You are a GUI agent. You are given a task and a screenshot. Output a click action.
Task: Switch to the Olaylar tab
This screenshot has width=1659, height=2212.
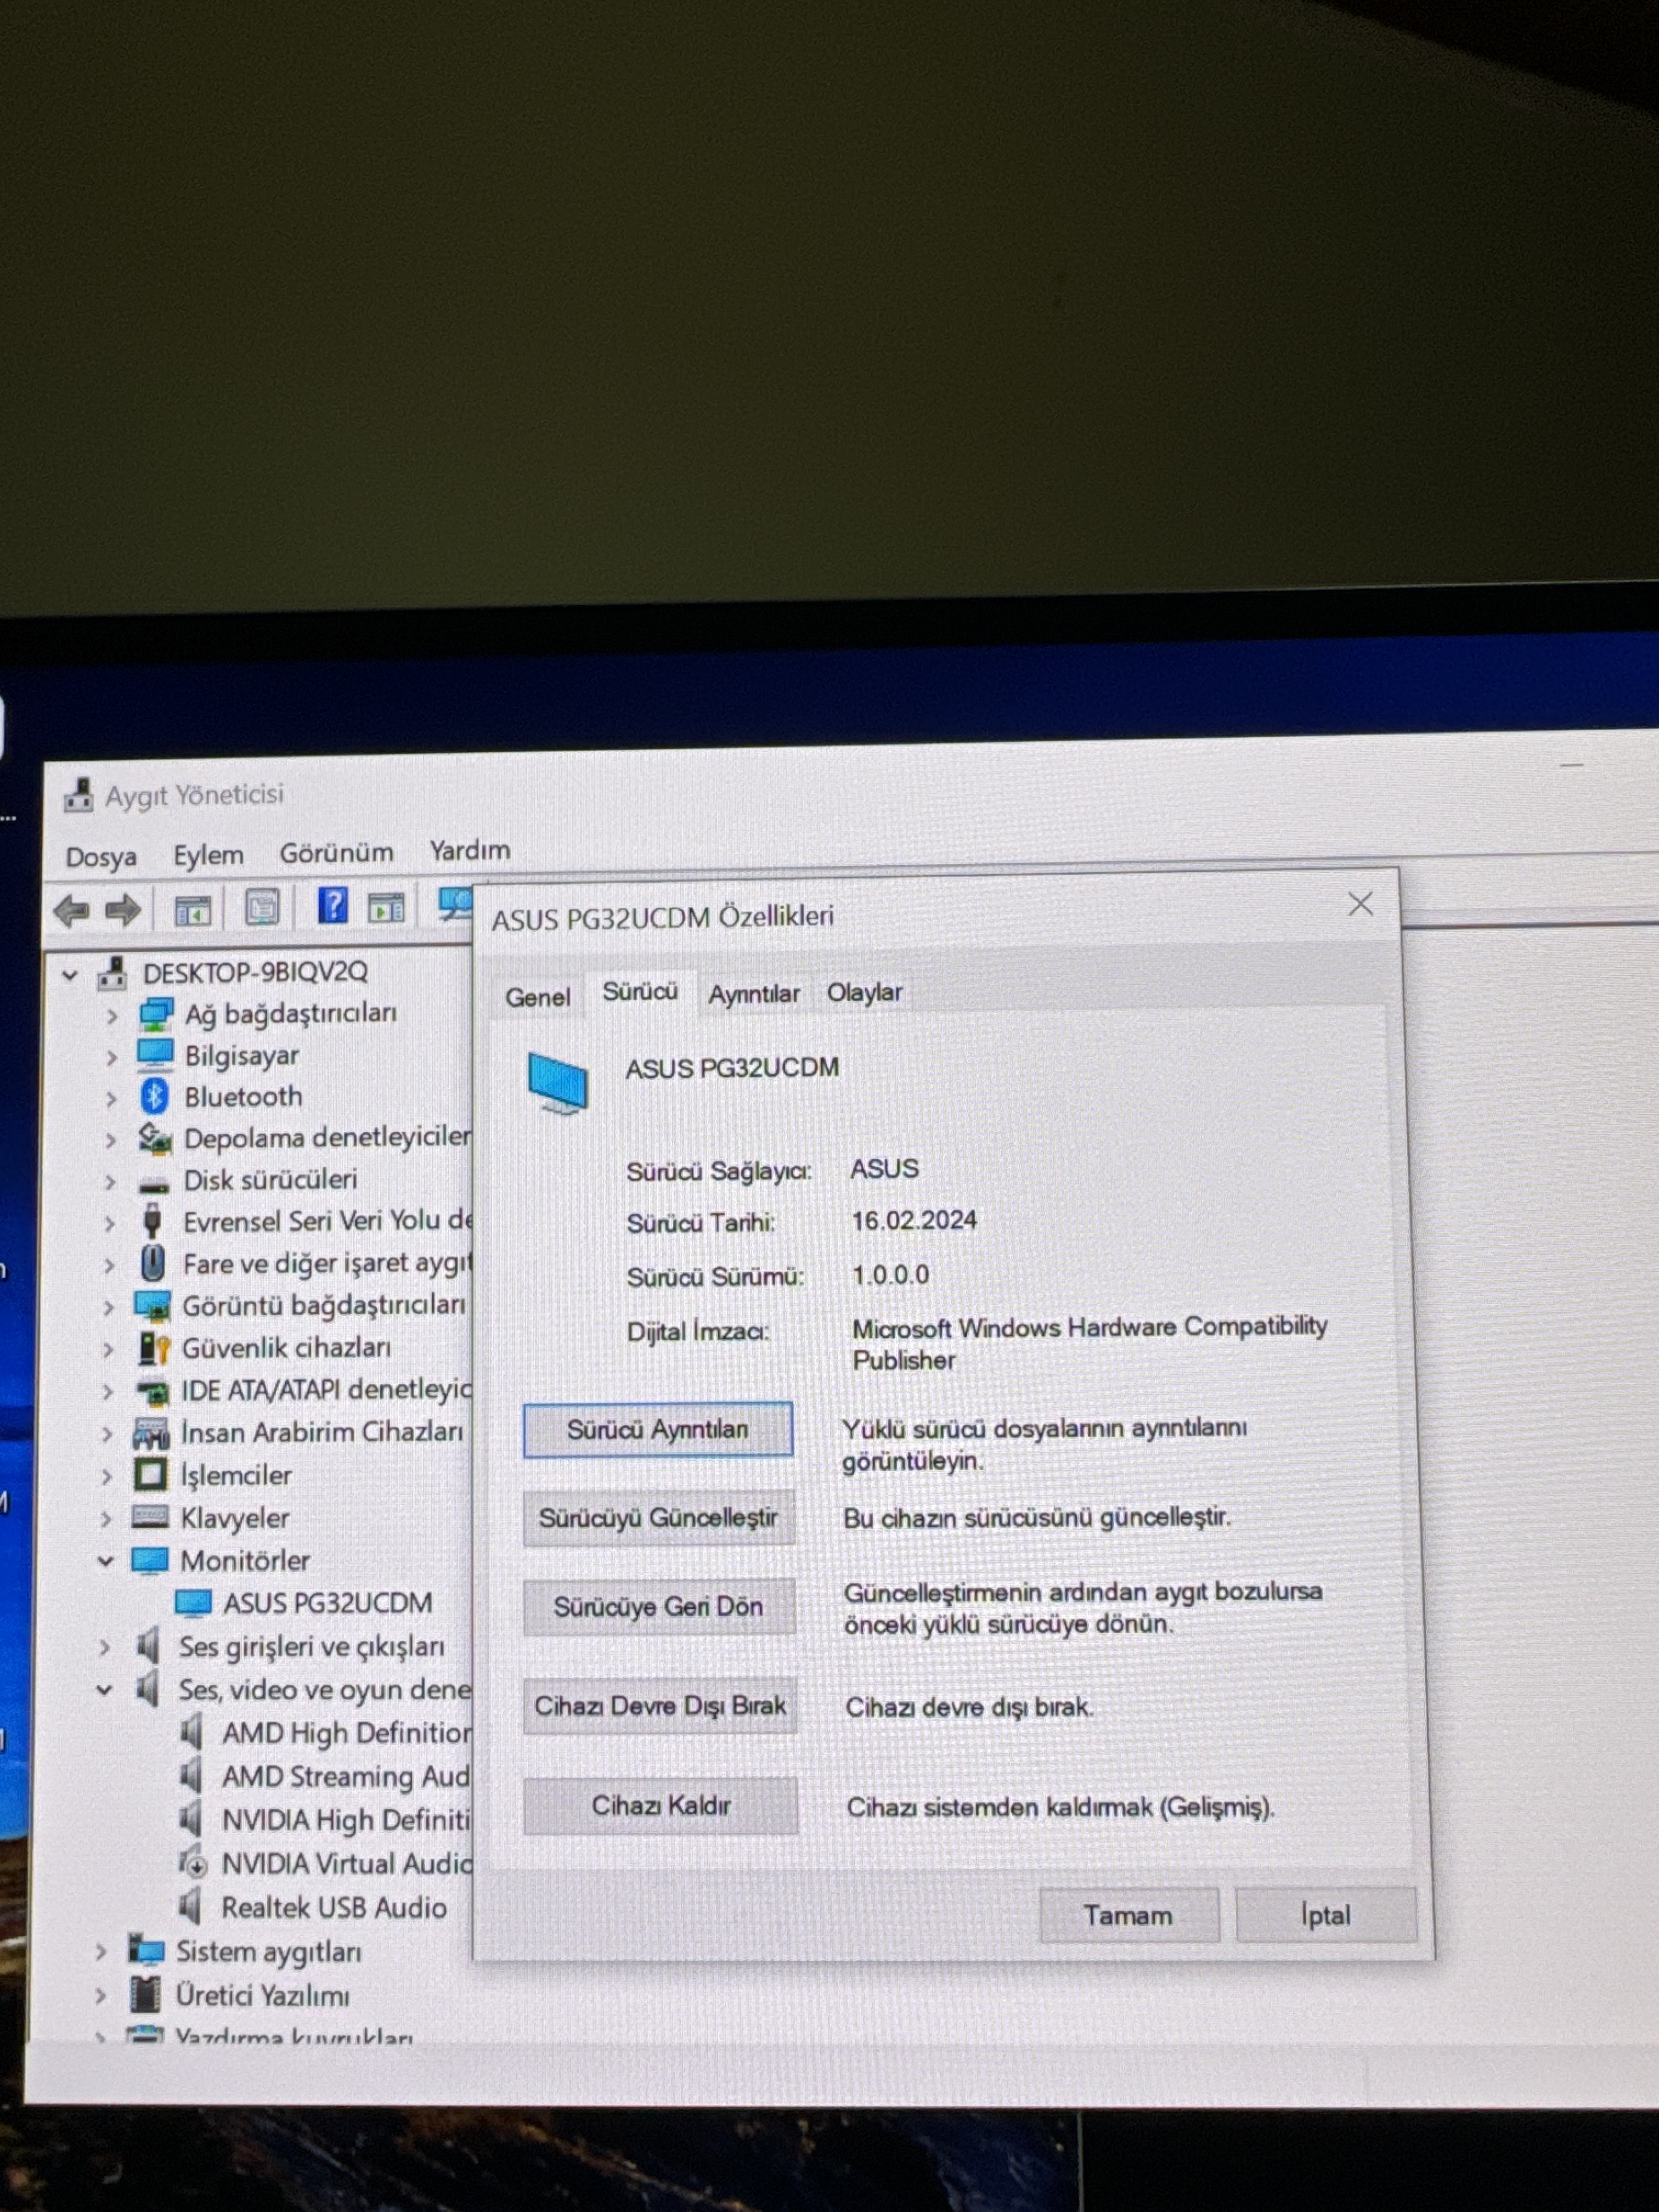point(864,992)
